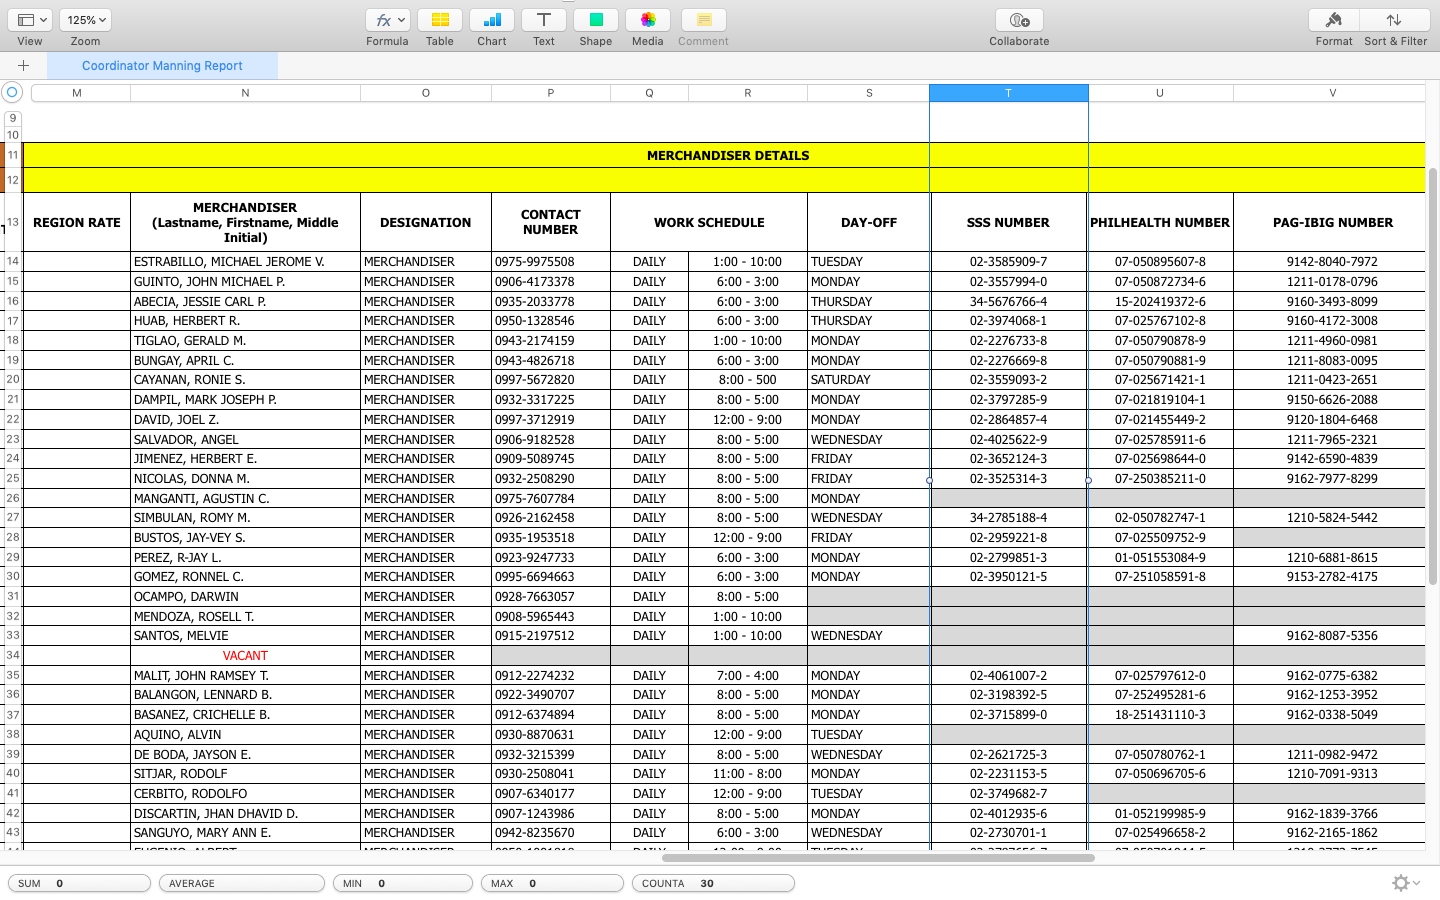Viewport: 1440px width, 900px height.
Task: Select the Coordinator Manning Report tab
Action: click(162, 66)
